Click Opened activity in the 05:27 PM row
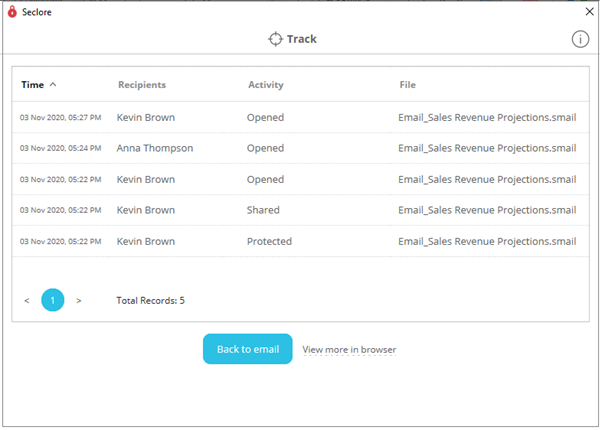 265,118
